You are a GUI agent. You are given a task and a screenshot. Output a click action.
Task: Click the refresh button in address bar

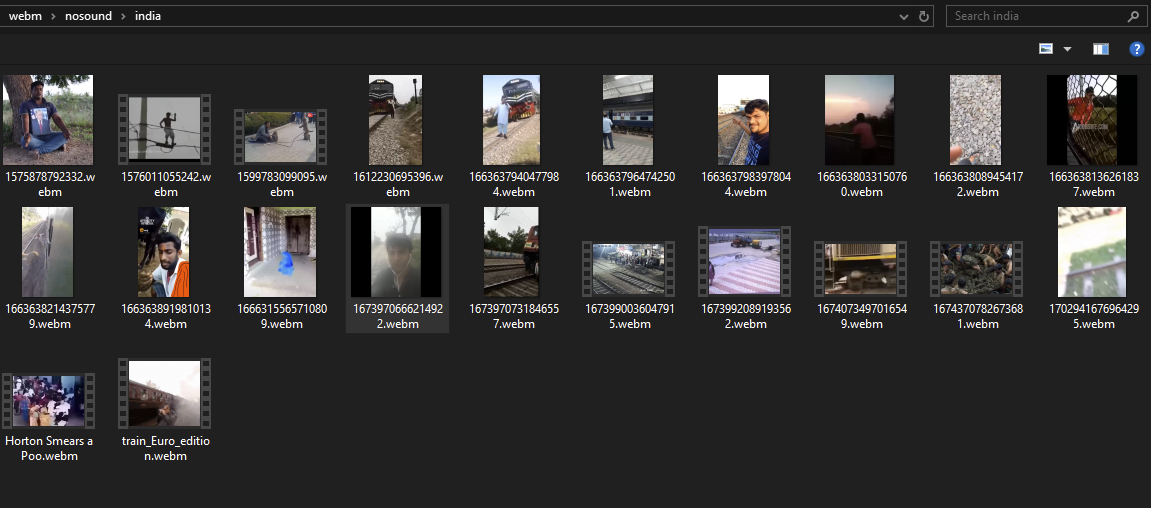(x=923, y=16)
